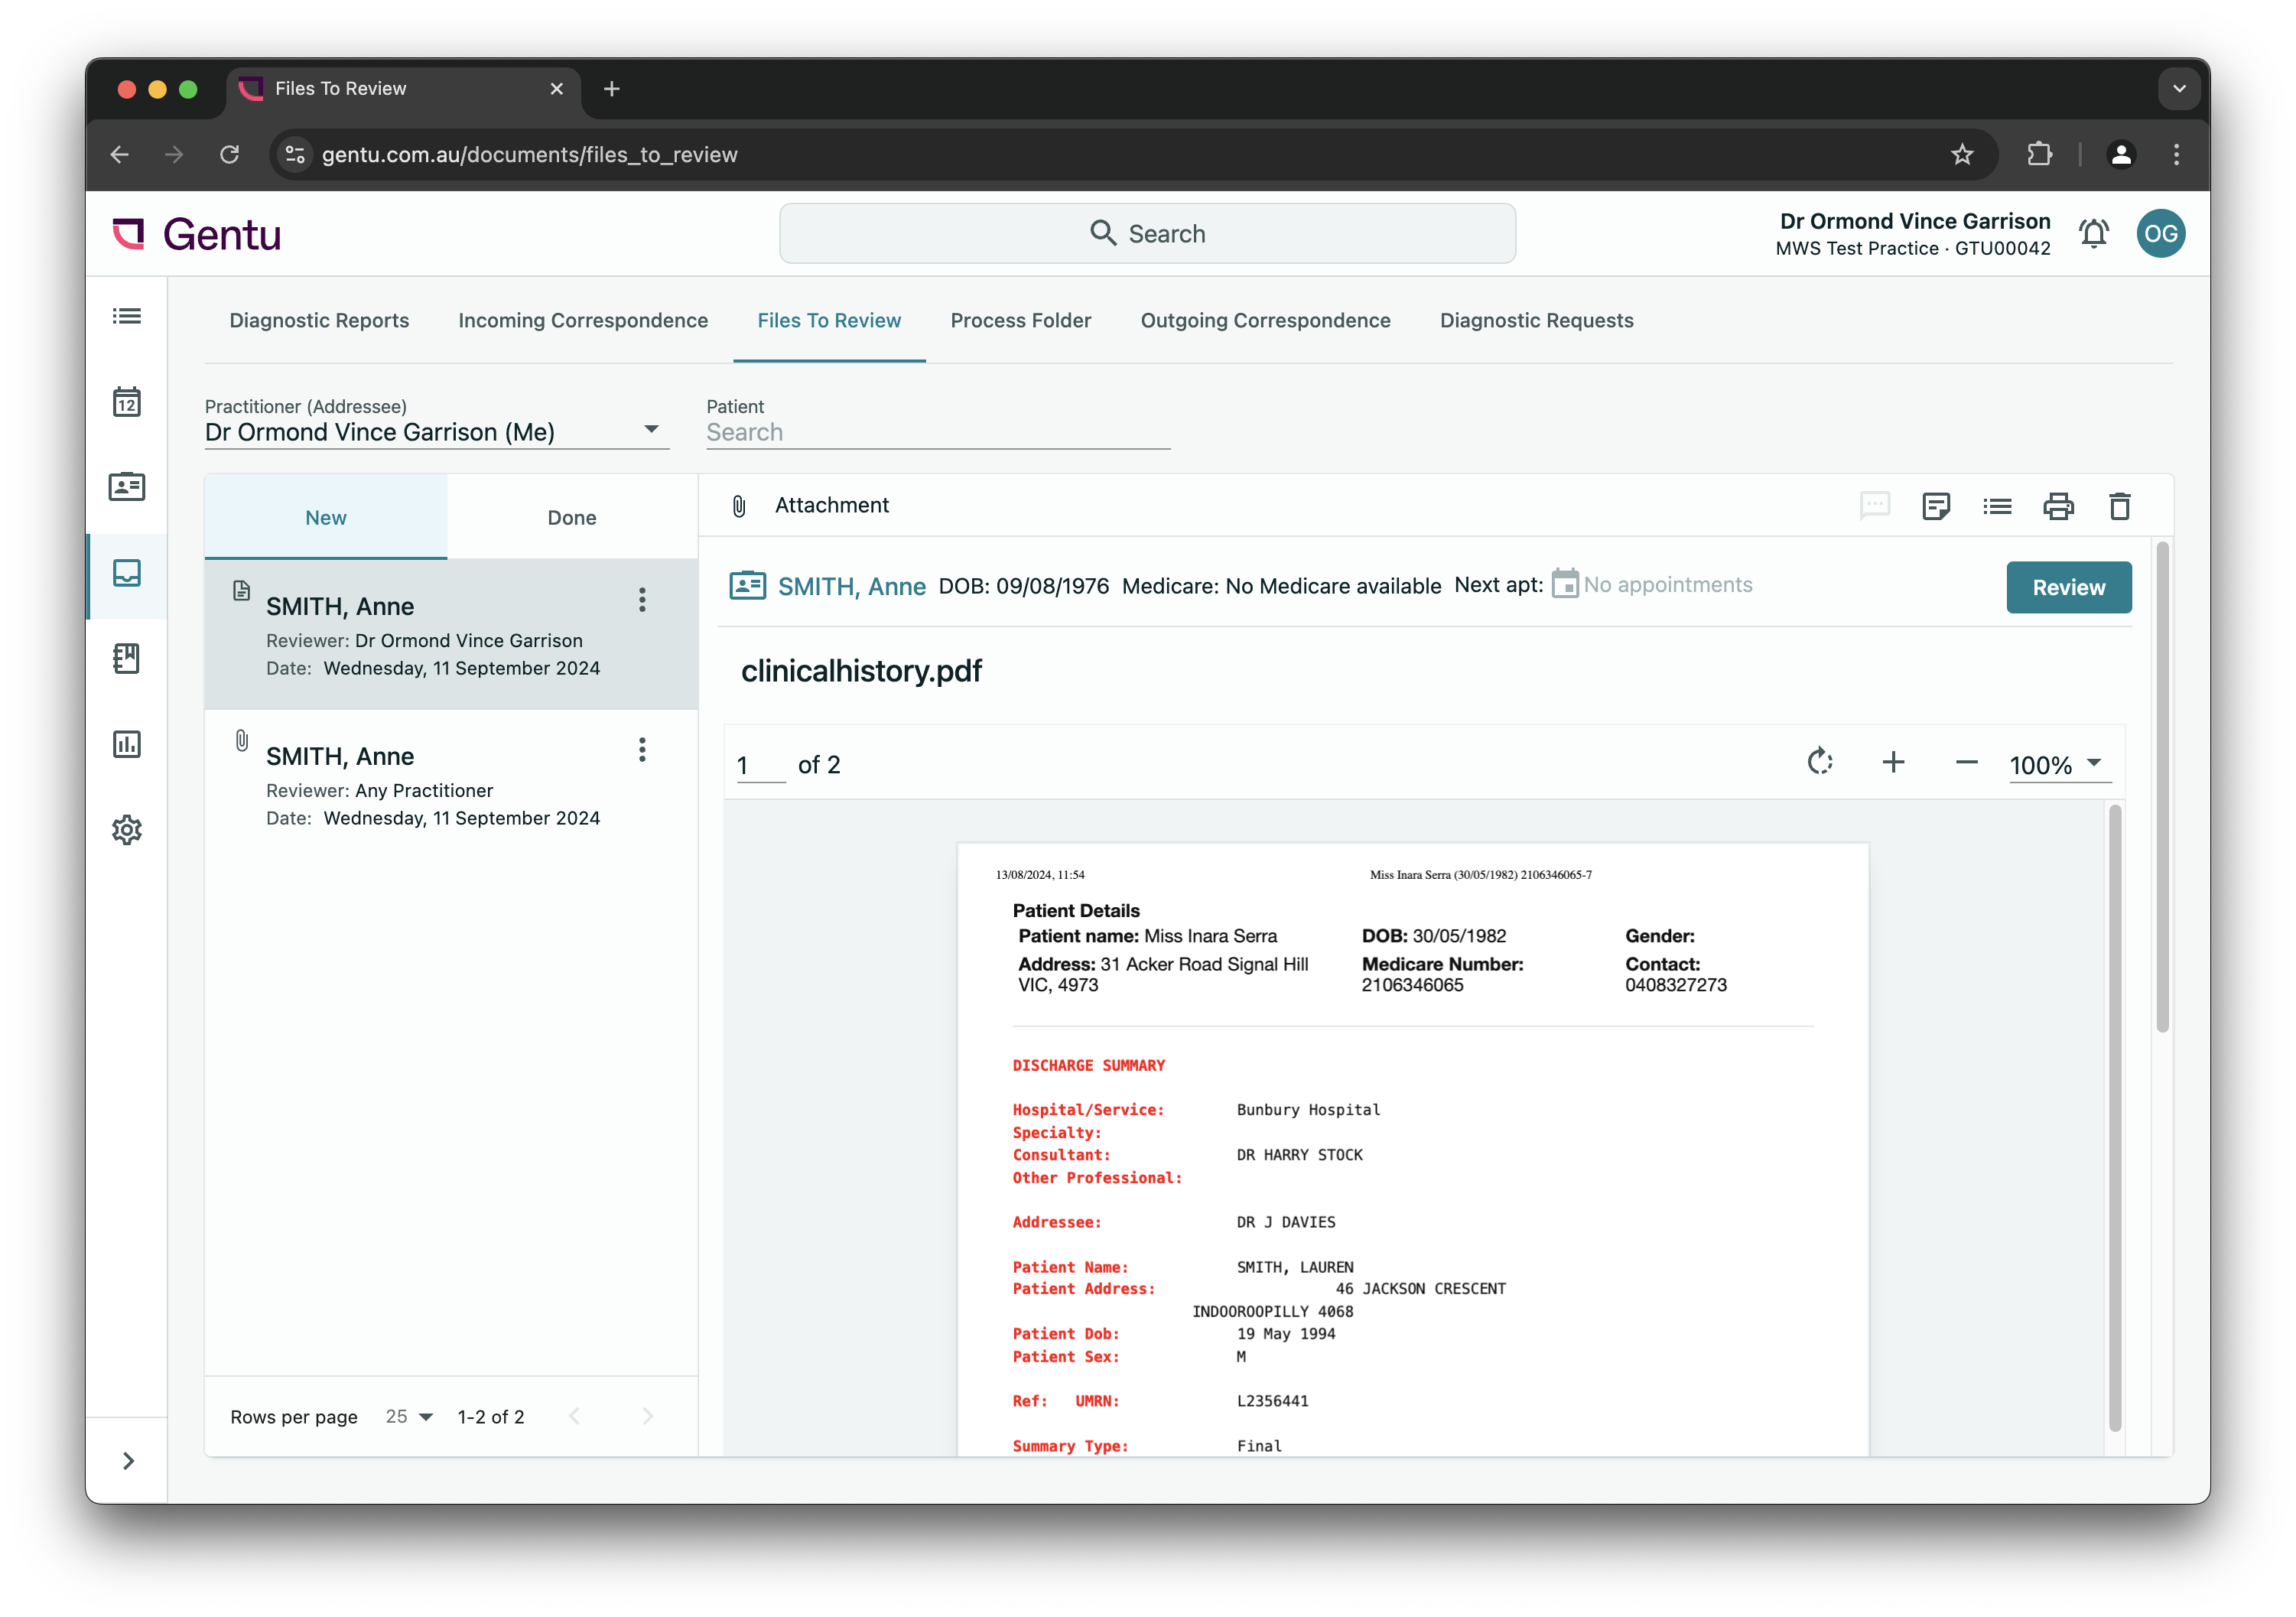The width and height of the screenshot is (2296, 1617).
Task: Click the print icon in attachment toolbar
Action: pos(2058,506)
